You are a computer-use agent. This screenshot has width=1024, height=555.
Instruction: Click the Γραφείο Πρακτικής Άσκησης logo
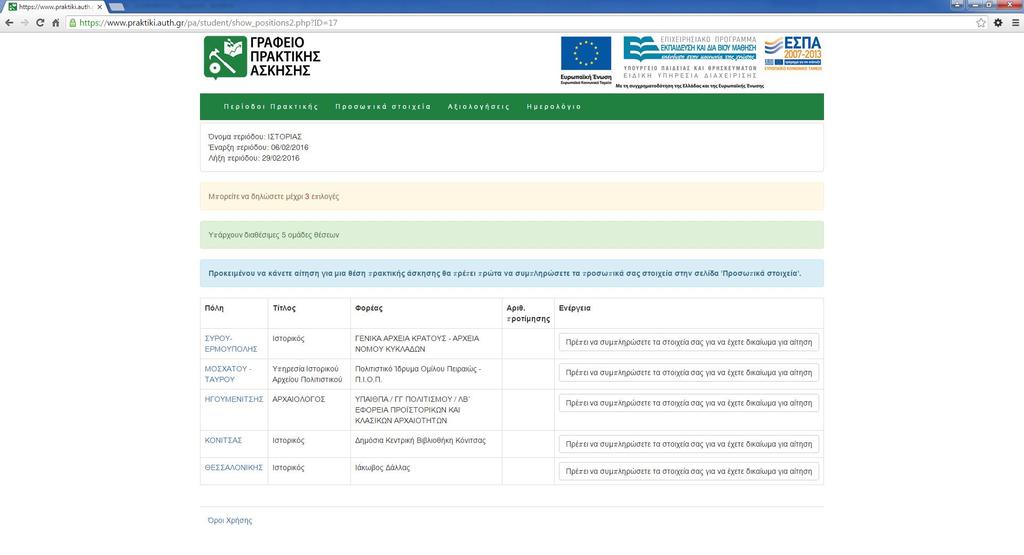point(262,57)
